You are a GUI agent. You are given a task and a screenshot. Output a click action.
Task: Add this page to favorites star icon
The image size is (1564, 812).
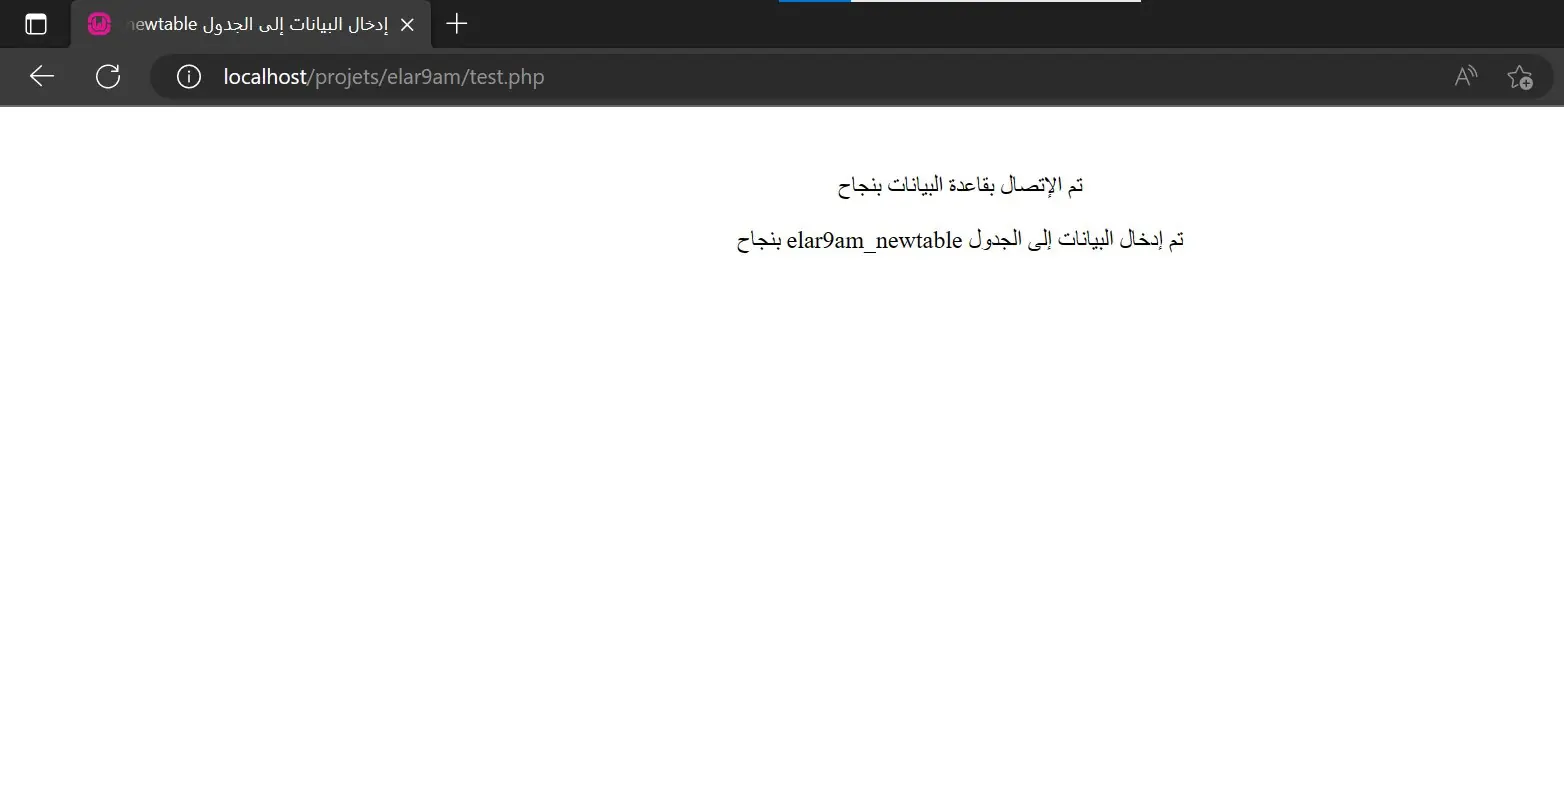pyautogui.click(x=1520, y=77)
